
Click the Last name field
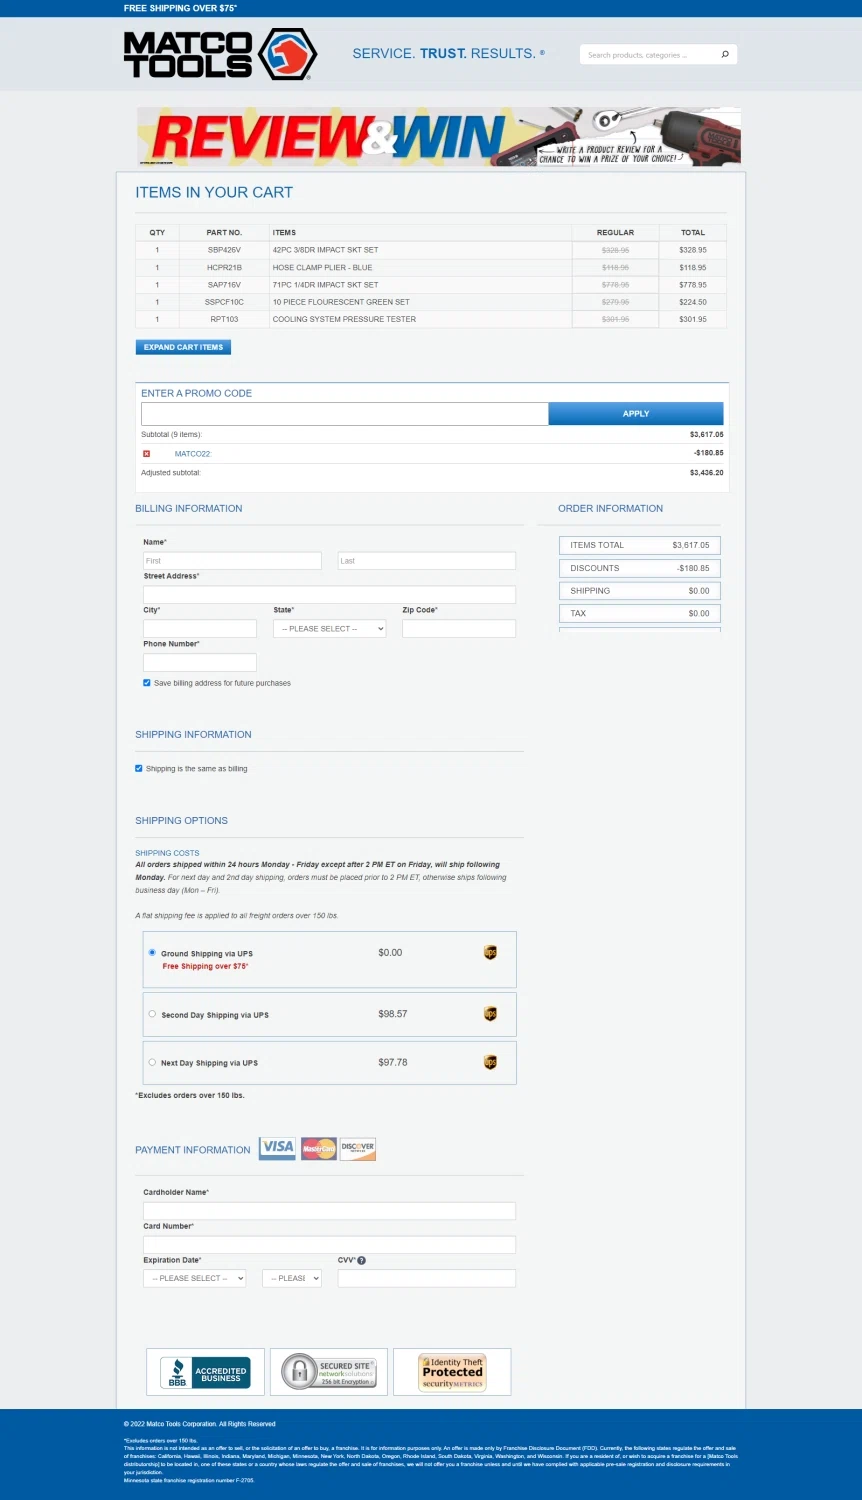pos(427,561)
